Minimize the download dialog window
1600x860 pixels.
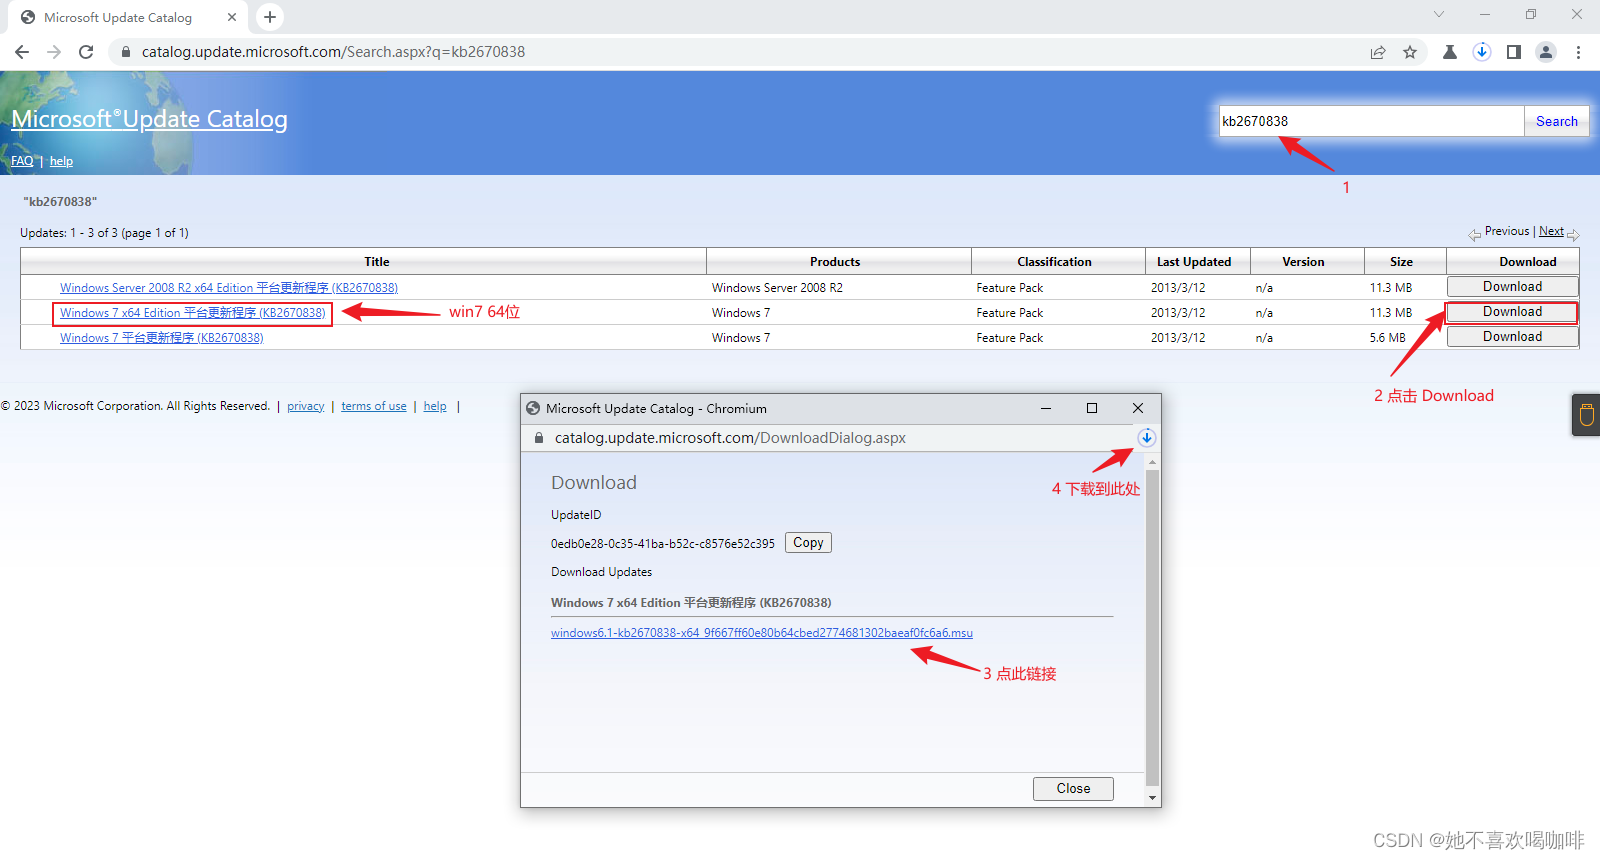click(x=1046, y=408)
